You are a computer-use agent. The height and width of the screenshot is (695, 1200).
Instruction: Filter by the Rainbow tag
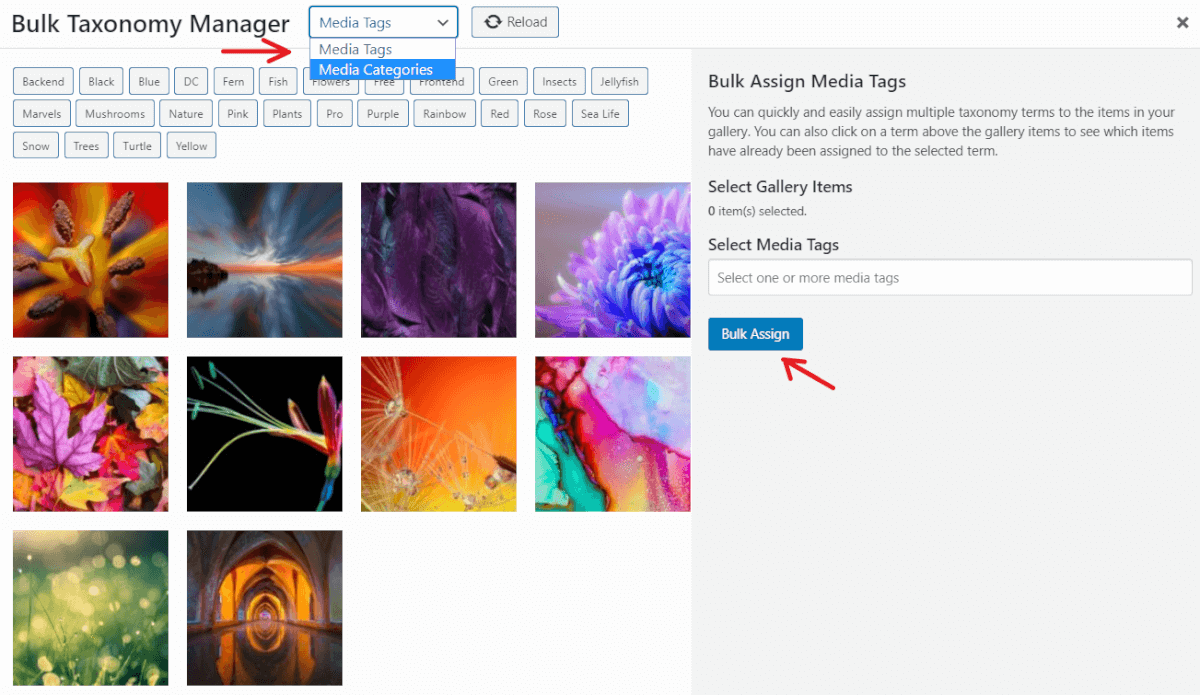point(445,114)
